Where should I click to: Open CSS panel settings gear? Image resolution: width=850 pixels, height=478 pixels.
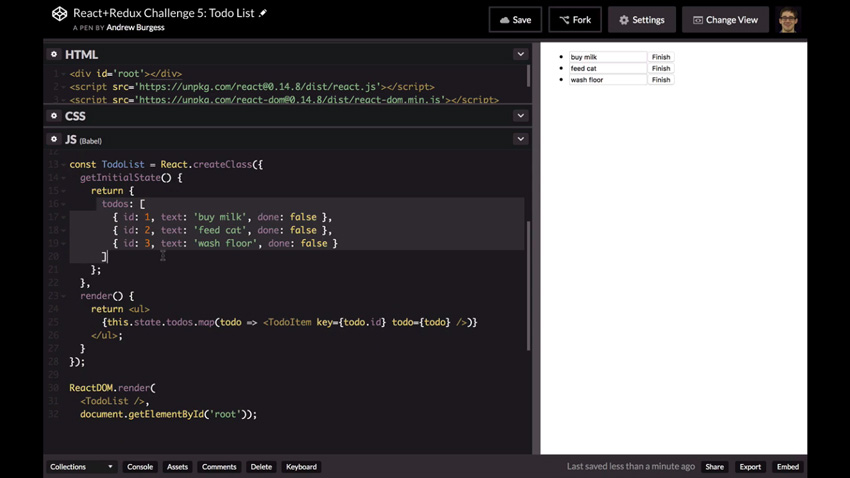tap(54, 115)
